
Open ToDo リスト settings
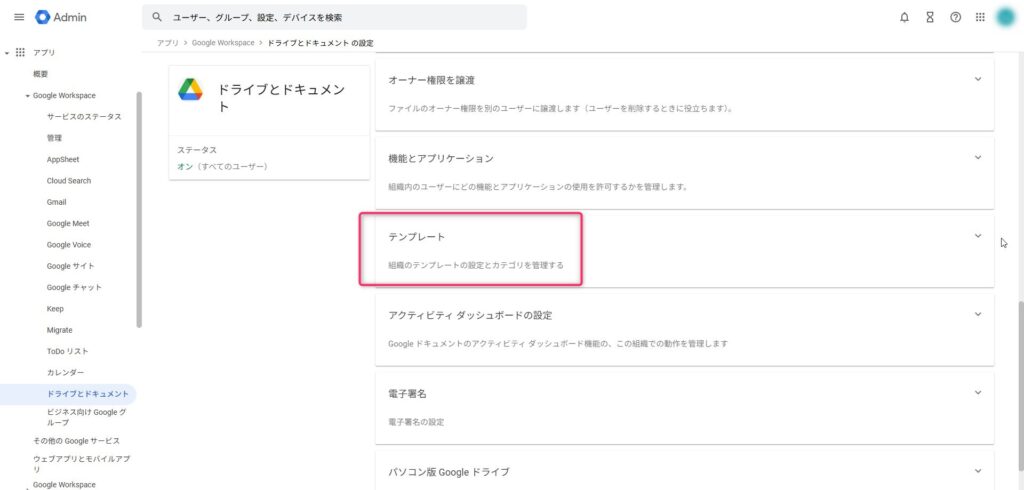point(67,351)
